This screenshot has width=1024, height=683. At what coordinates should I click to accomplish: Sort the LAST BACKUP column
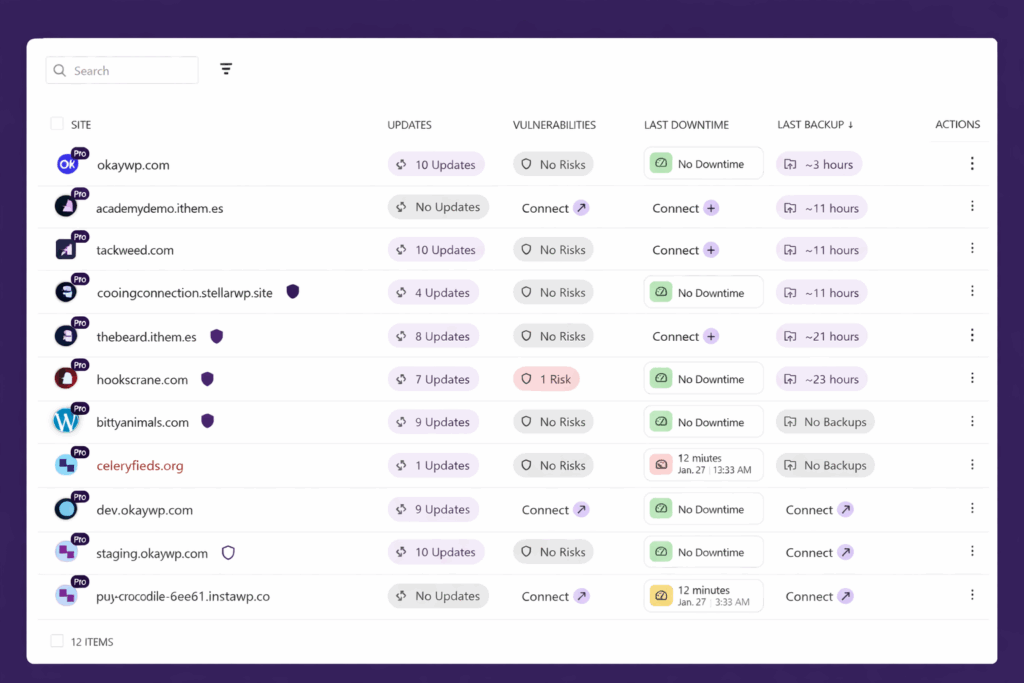pos(815,124)
